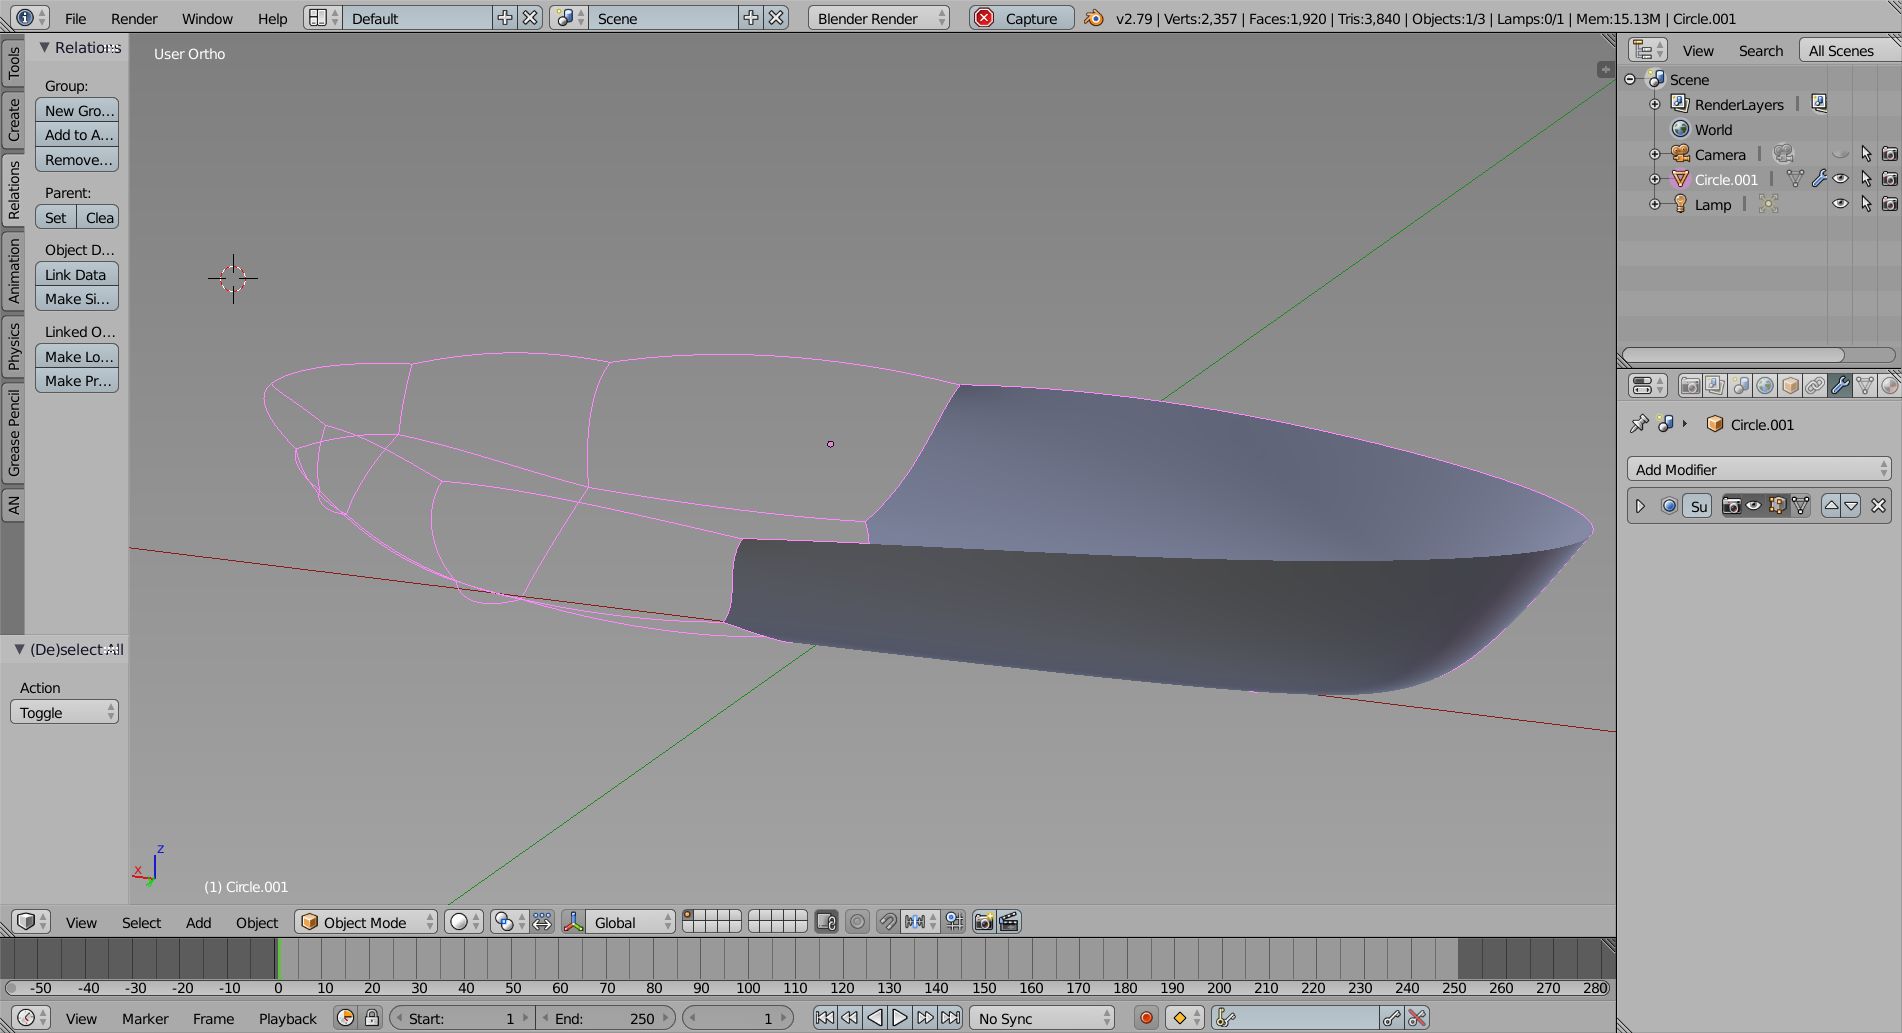Viewport: 1902px width, 1033px height.
Task: Switch to the Physics tab
Action: 13,346
